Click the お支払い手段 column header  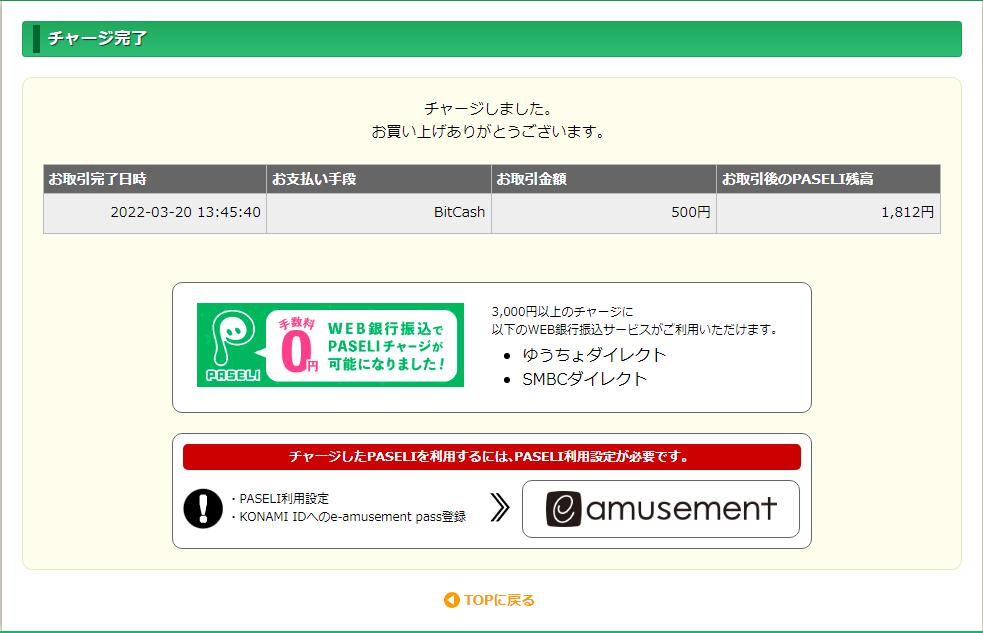pyautogui.click(x=314, y=179)
